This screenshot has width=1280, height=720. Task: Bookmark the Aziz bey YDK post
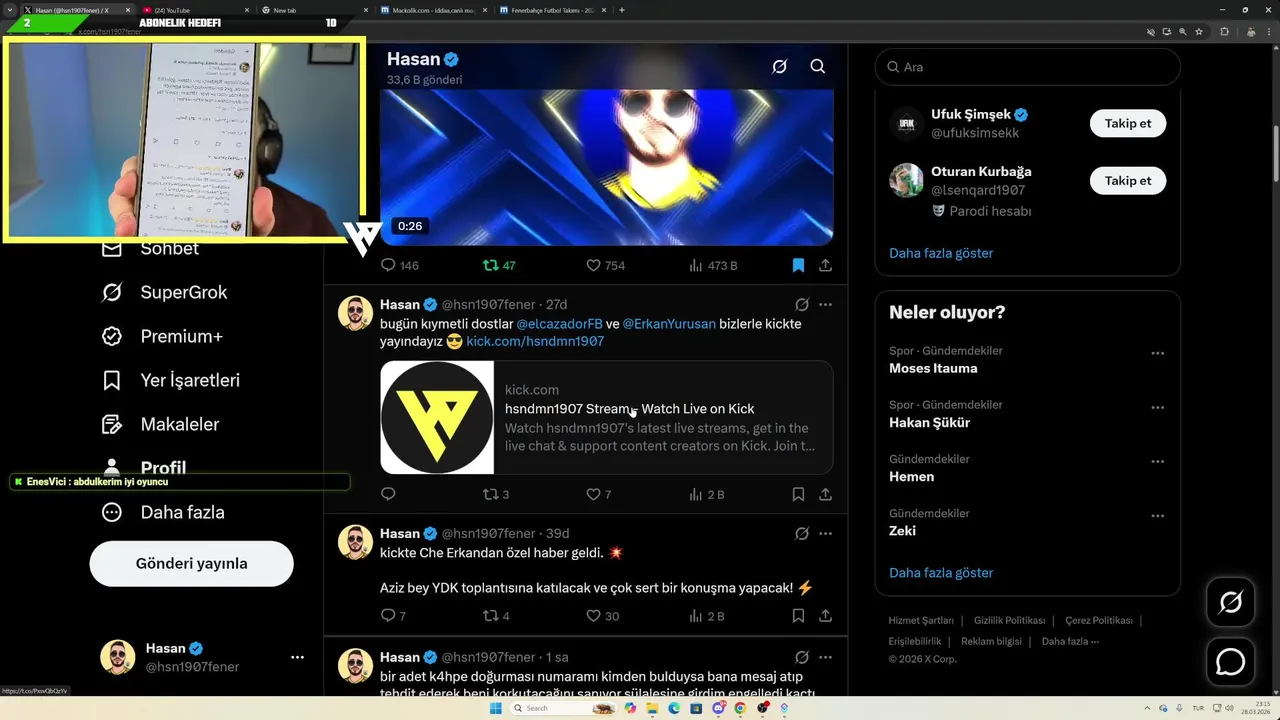[x=798, y=616]
